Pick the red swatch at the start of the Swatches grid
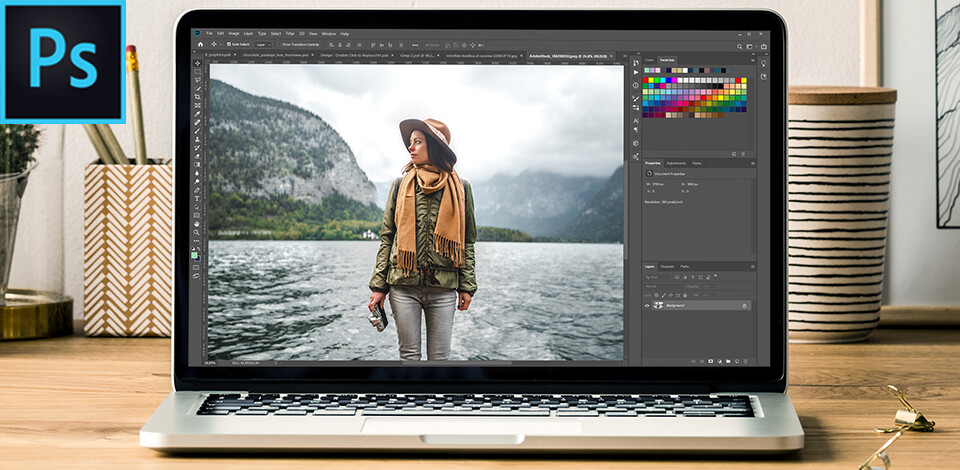Viewport: 960px width, 470px height. (645, 80)
